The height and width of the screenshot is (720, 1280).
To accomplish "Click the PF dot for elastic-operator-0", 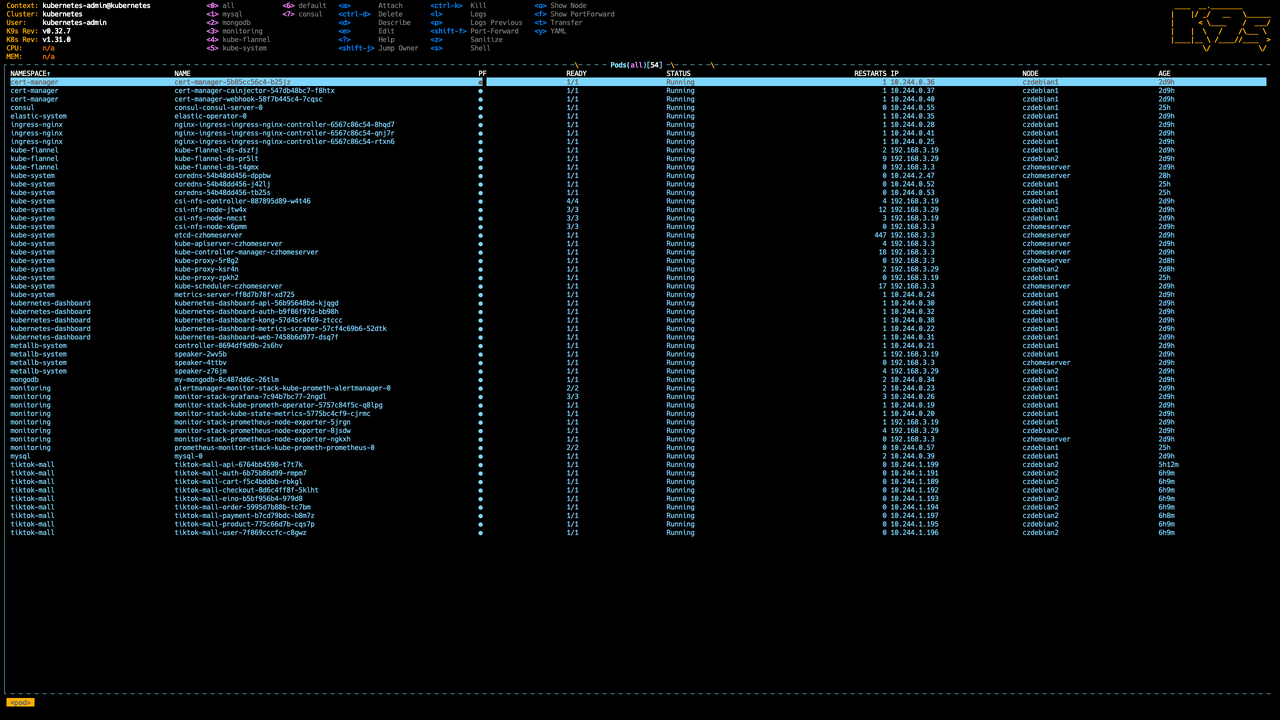I will 480,116.
